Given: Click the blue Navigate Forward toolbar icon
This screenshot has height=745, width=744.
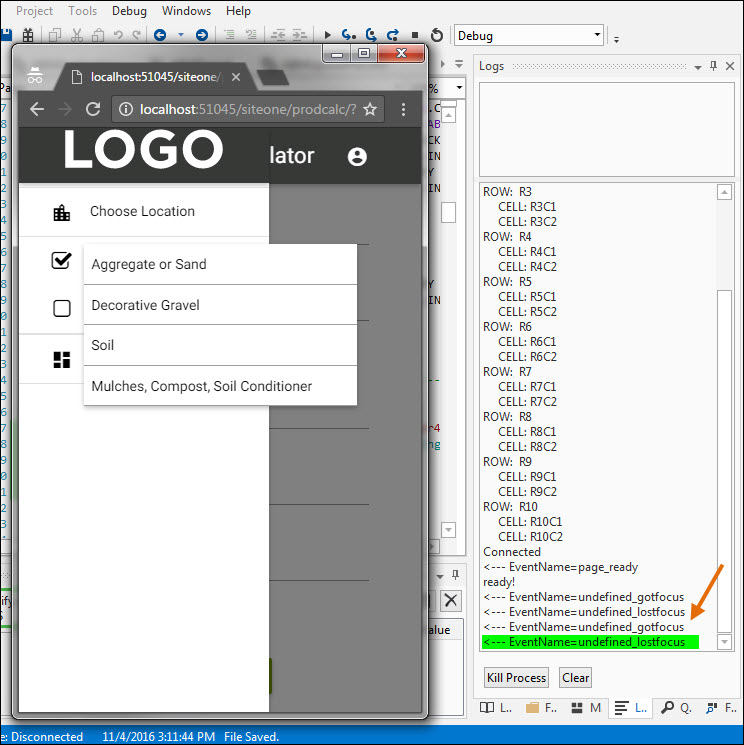Looking at the screenshot, I should [x=202, y=35].
